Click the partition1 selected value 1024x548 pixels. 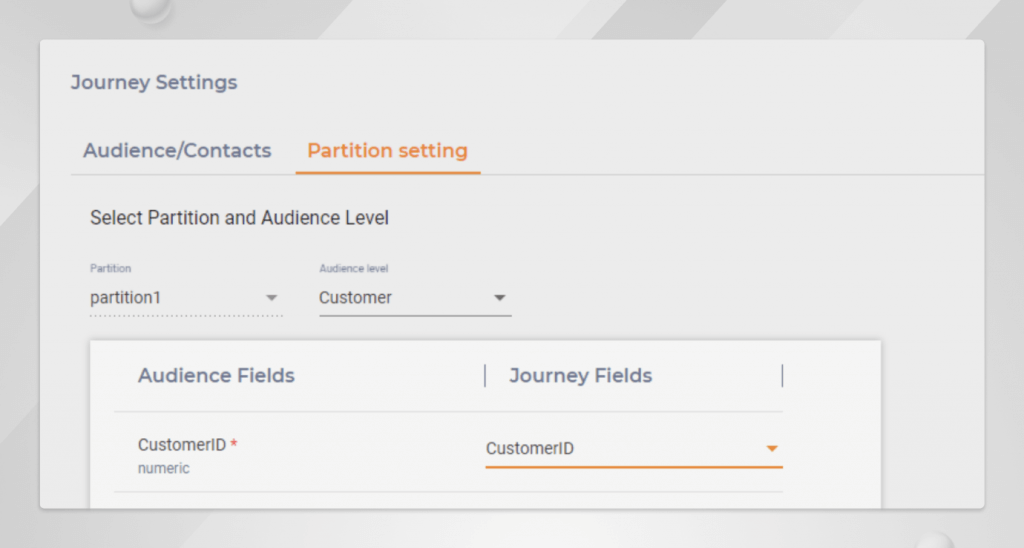[125, 298]
